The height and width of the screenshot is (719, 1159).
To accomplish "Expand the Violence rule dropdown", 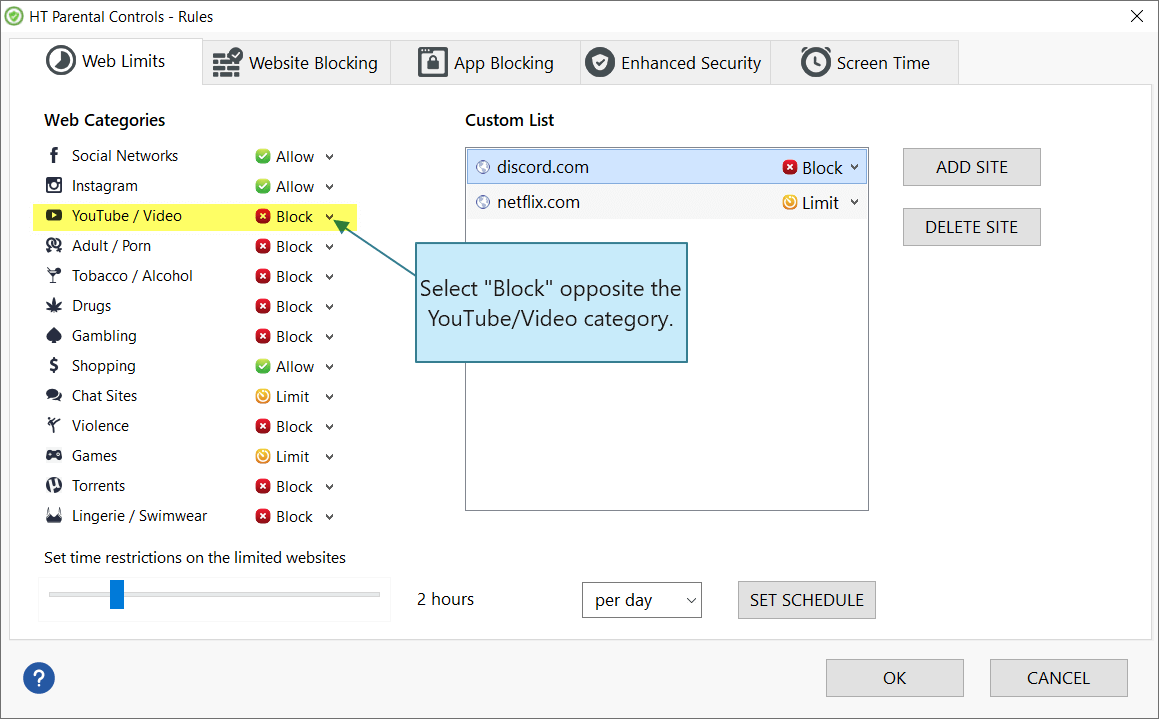I will pos(330,427).
